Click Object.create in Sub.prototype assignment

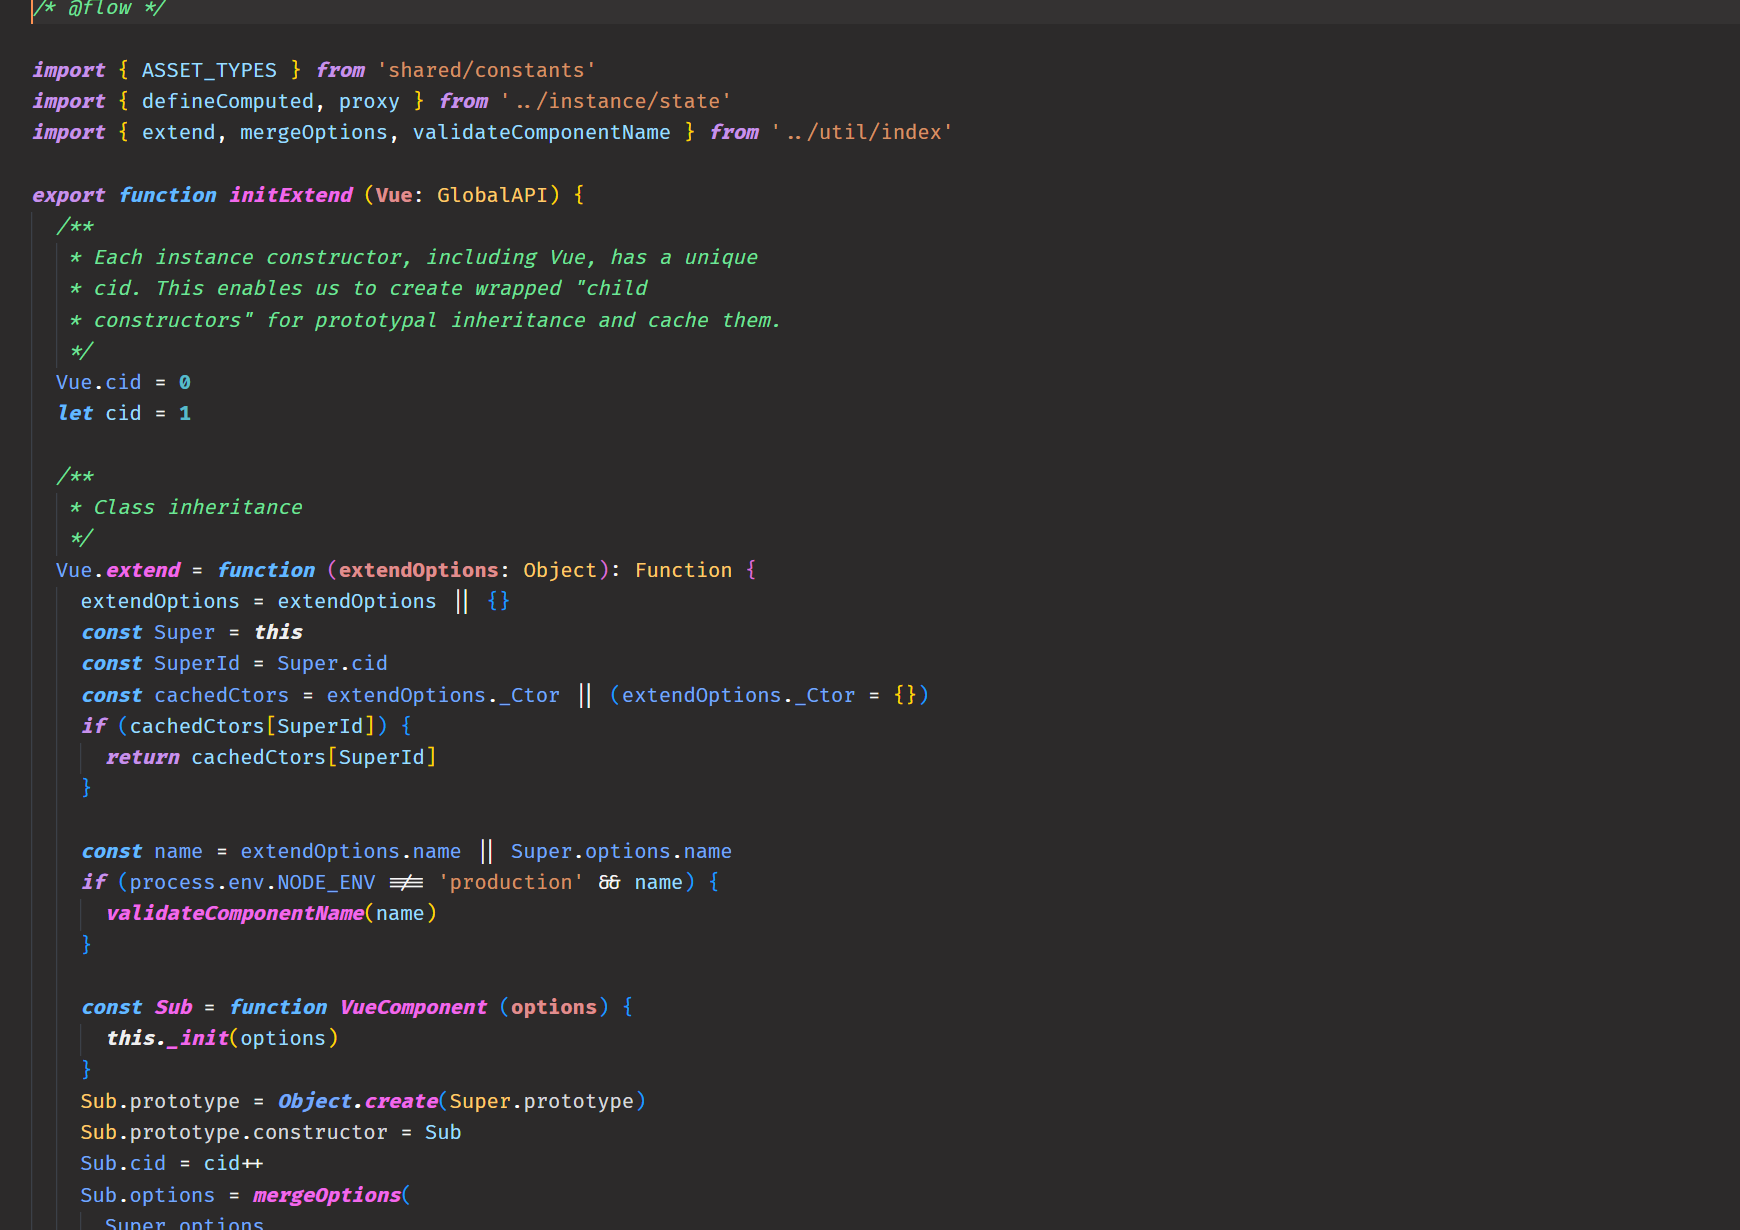click(x=358, y=1101)
